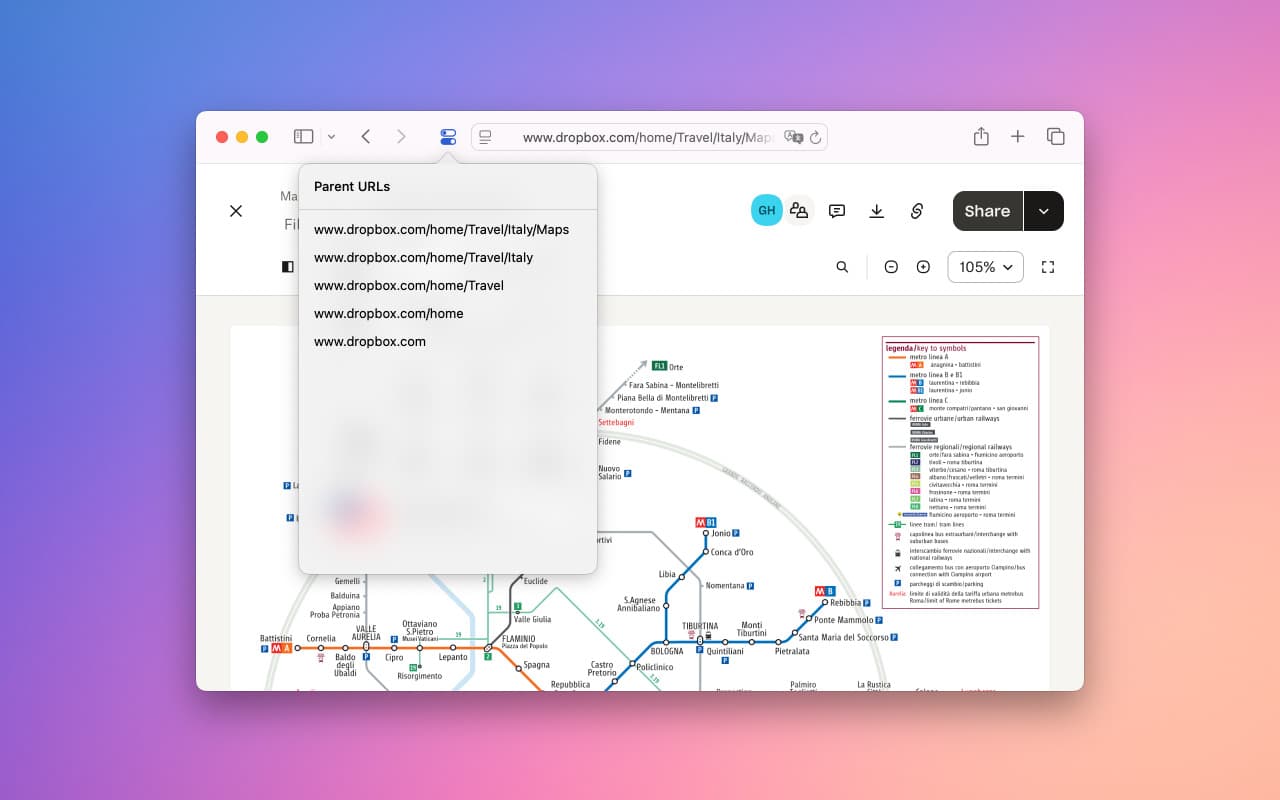This screenshot has height=800, width=1280.
Task: Toggle the preview thumbnails panel icon
Action: coord(288,267)
